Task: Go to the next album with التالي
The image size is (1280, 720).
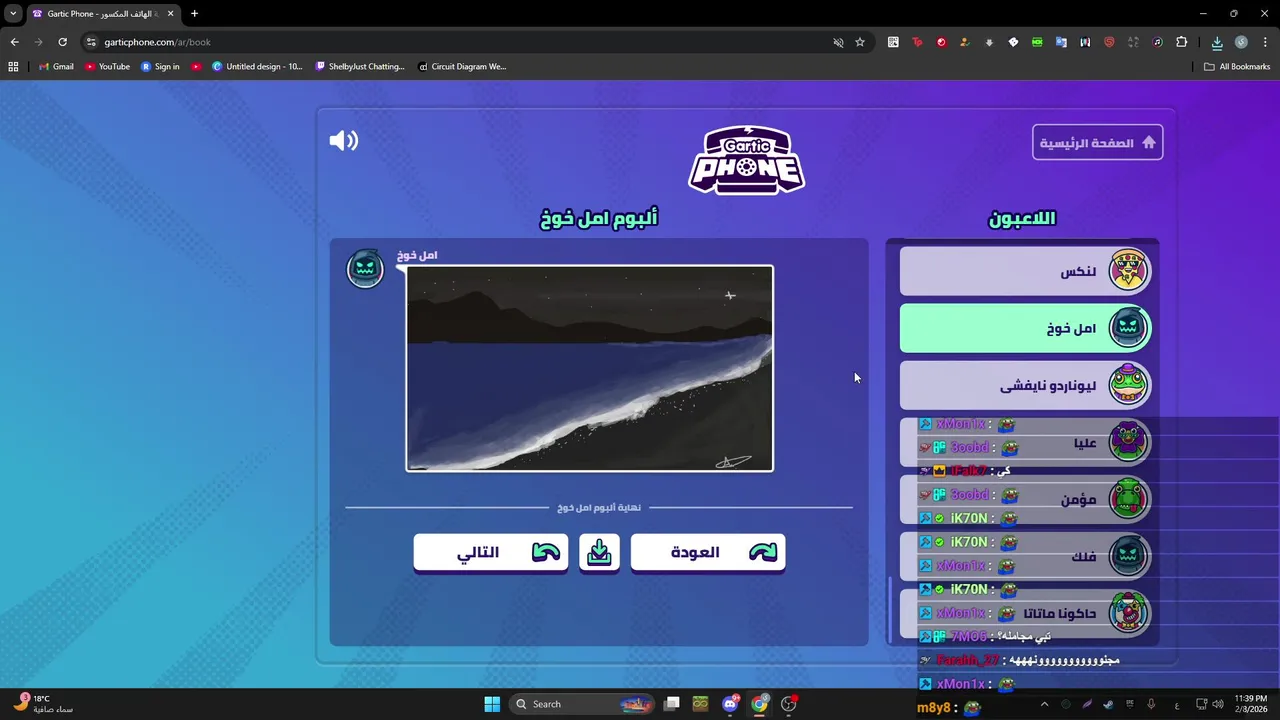Action: tap(491, 552)
